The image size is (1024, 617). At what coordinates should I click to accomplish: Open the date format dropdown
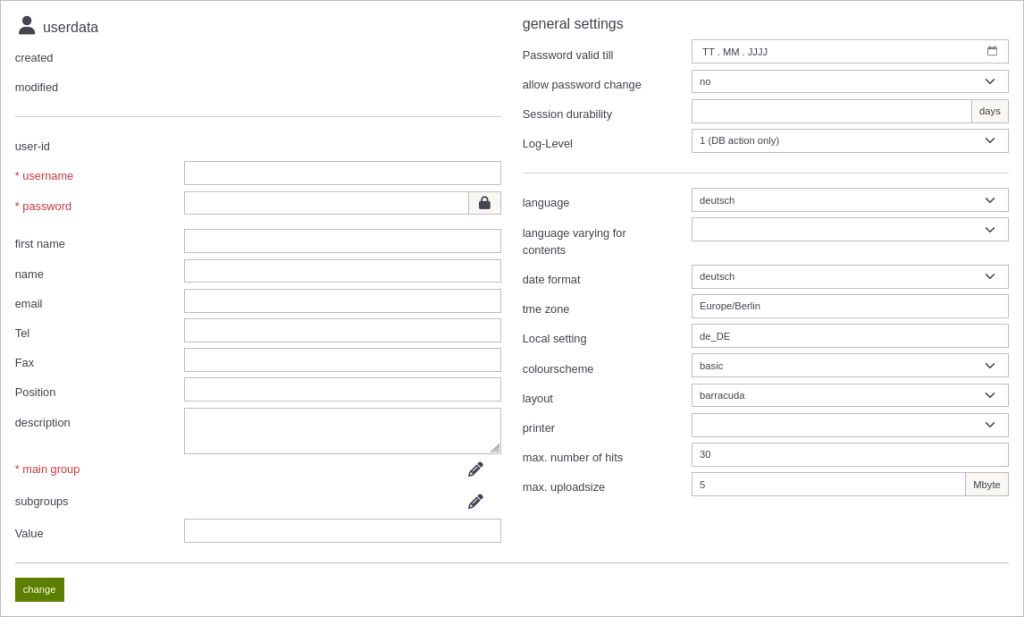[x=850, y=277]
